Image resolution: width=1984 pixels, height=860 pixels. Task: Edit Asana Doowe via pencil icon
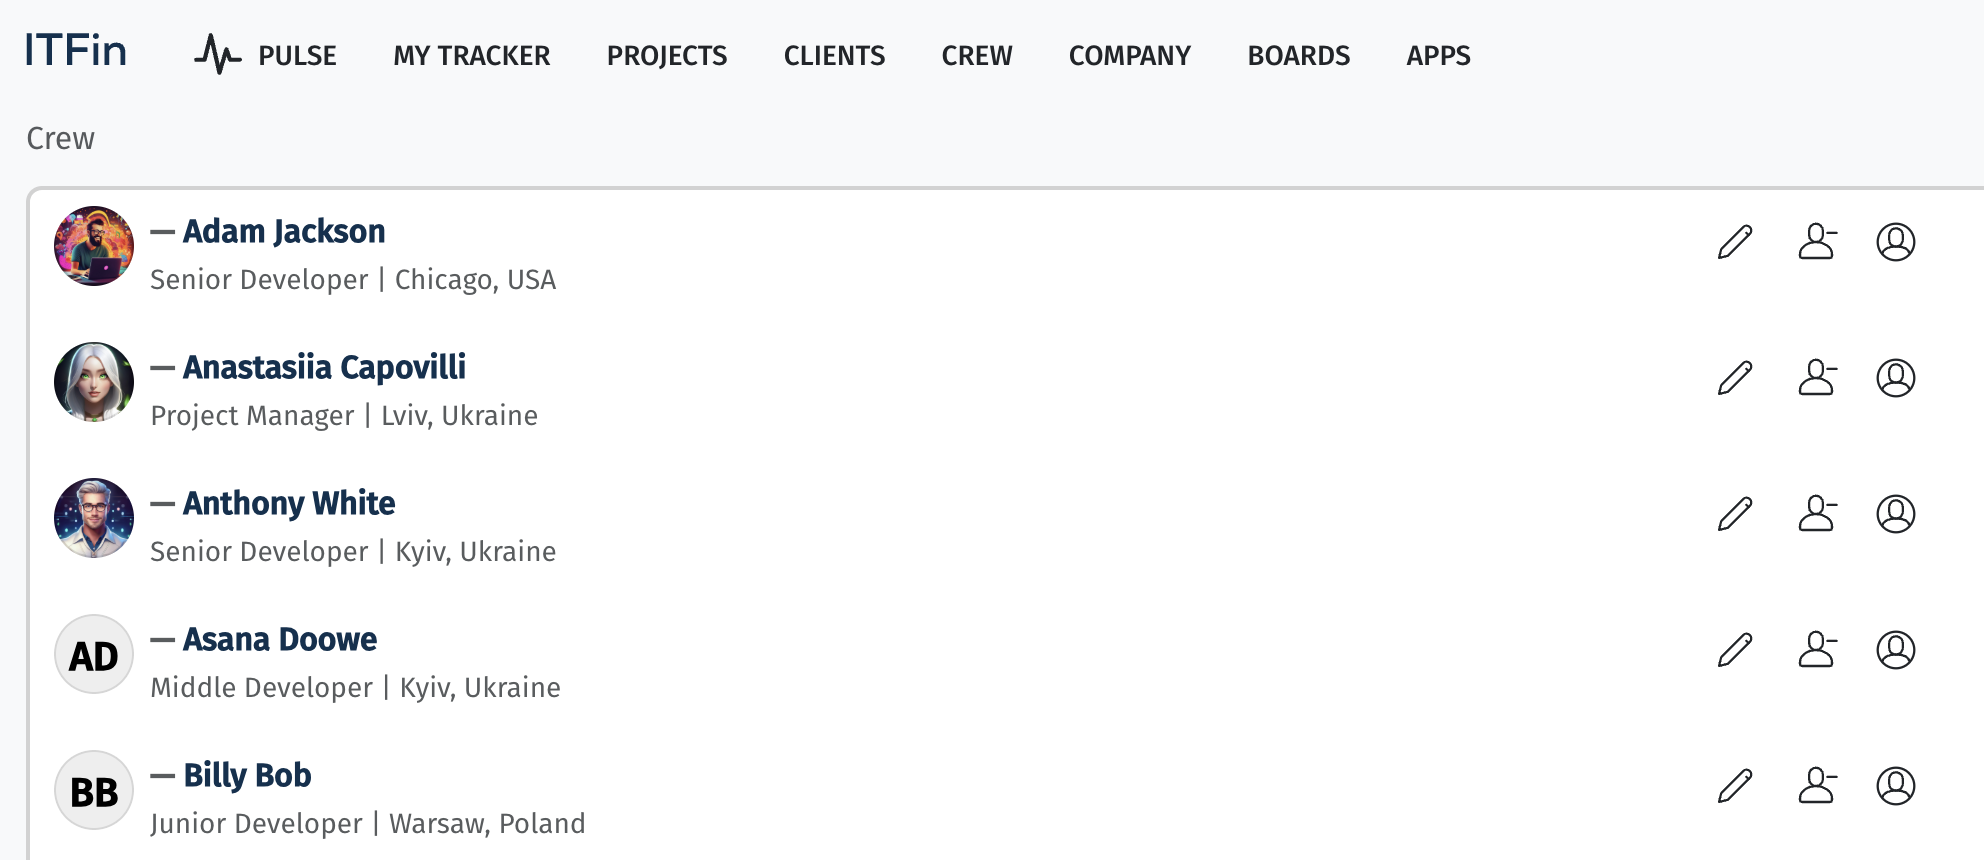coord(1735,650)
